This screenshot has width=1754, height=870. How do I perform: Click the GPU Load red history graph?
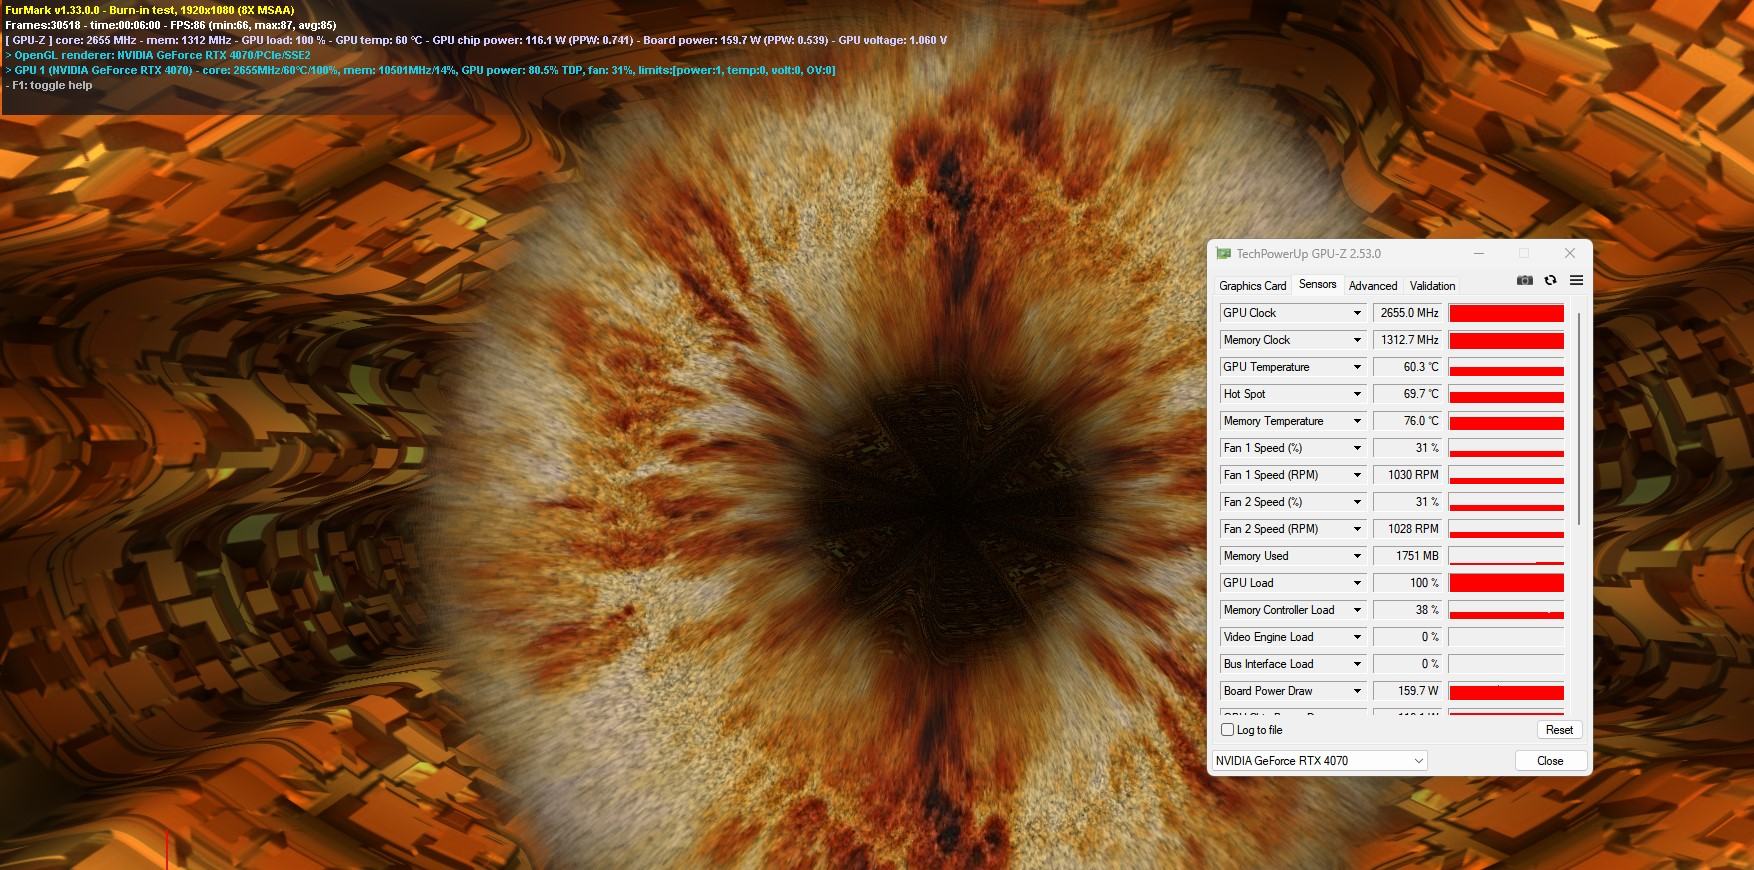point(1506,583)
